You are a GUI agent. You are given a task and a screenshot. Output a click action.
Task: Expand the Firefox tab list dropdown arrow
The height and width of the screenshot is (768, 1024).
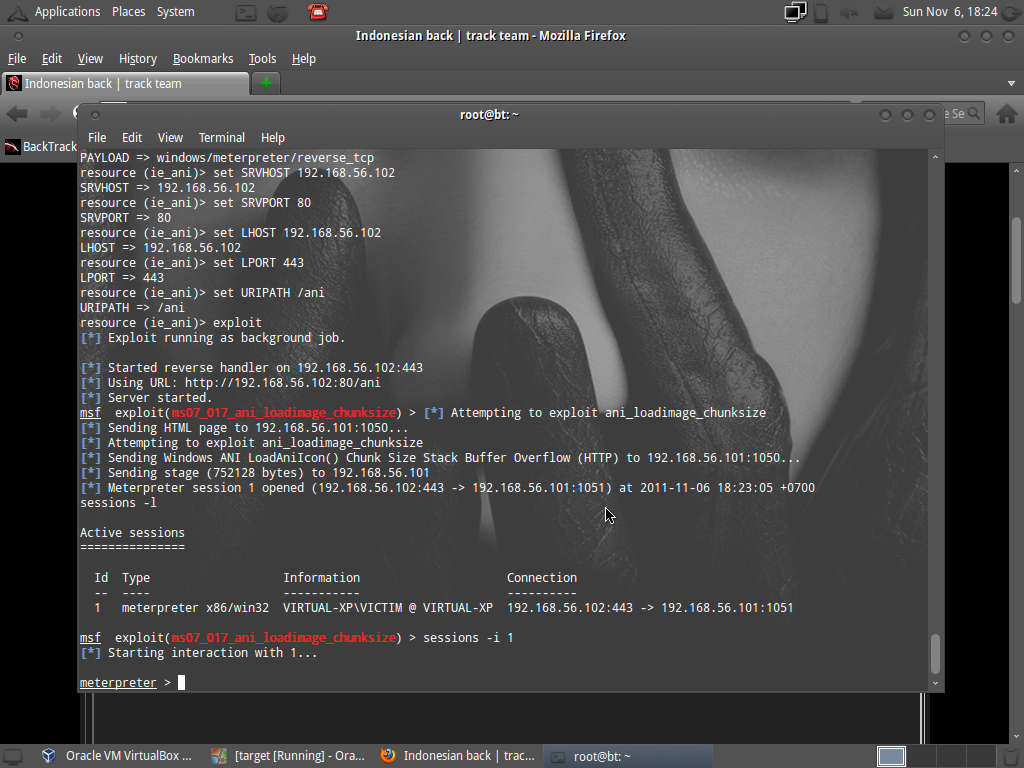point(1011,84)
